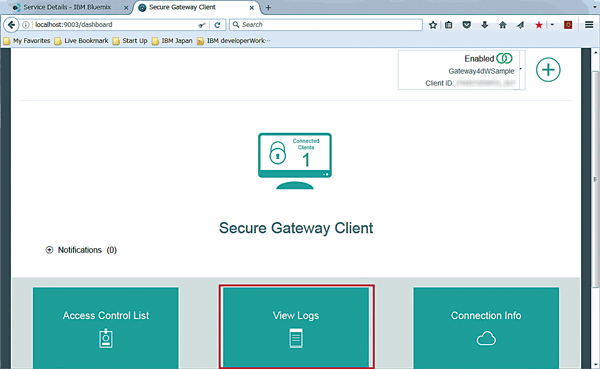Bookmark this page with star icon
Screen dimensions: 600x369
click(x=433, y=25)
